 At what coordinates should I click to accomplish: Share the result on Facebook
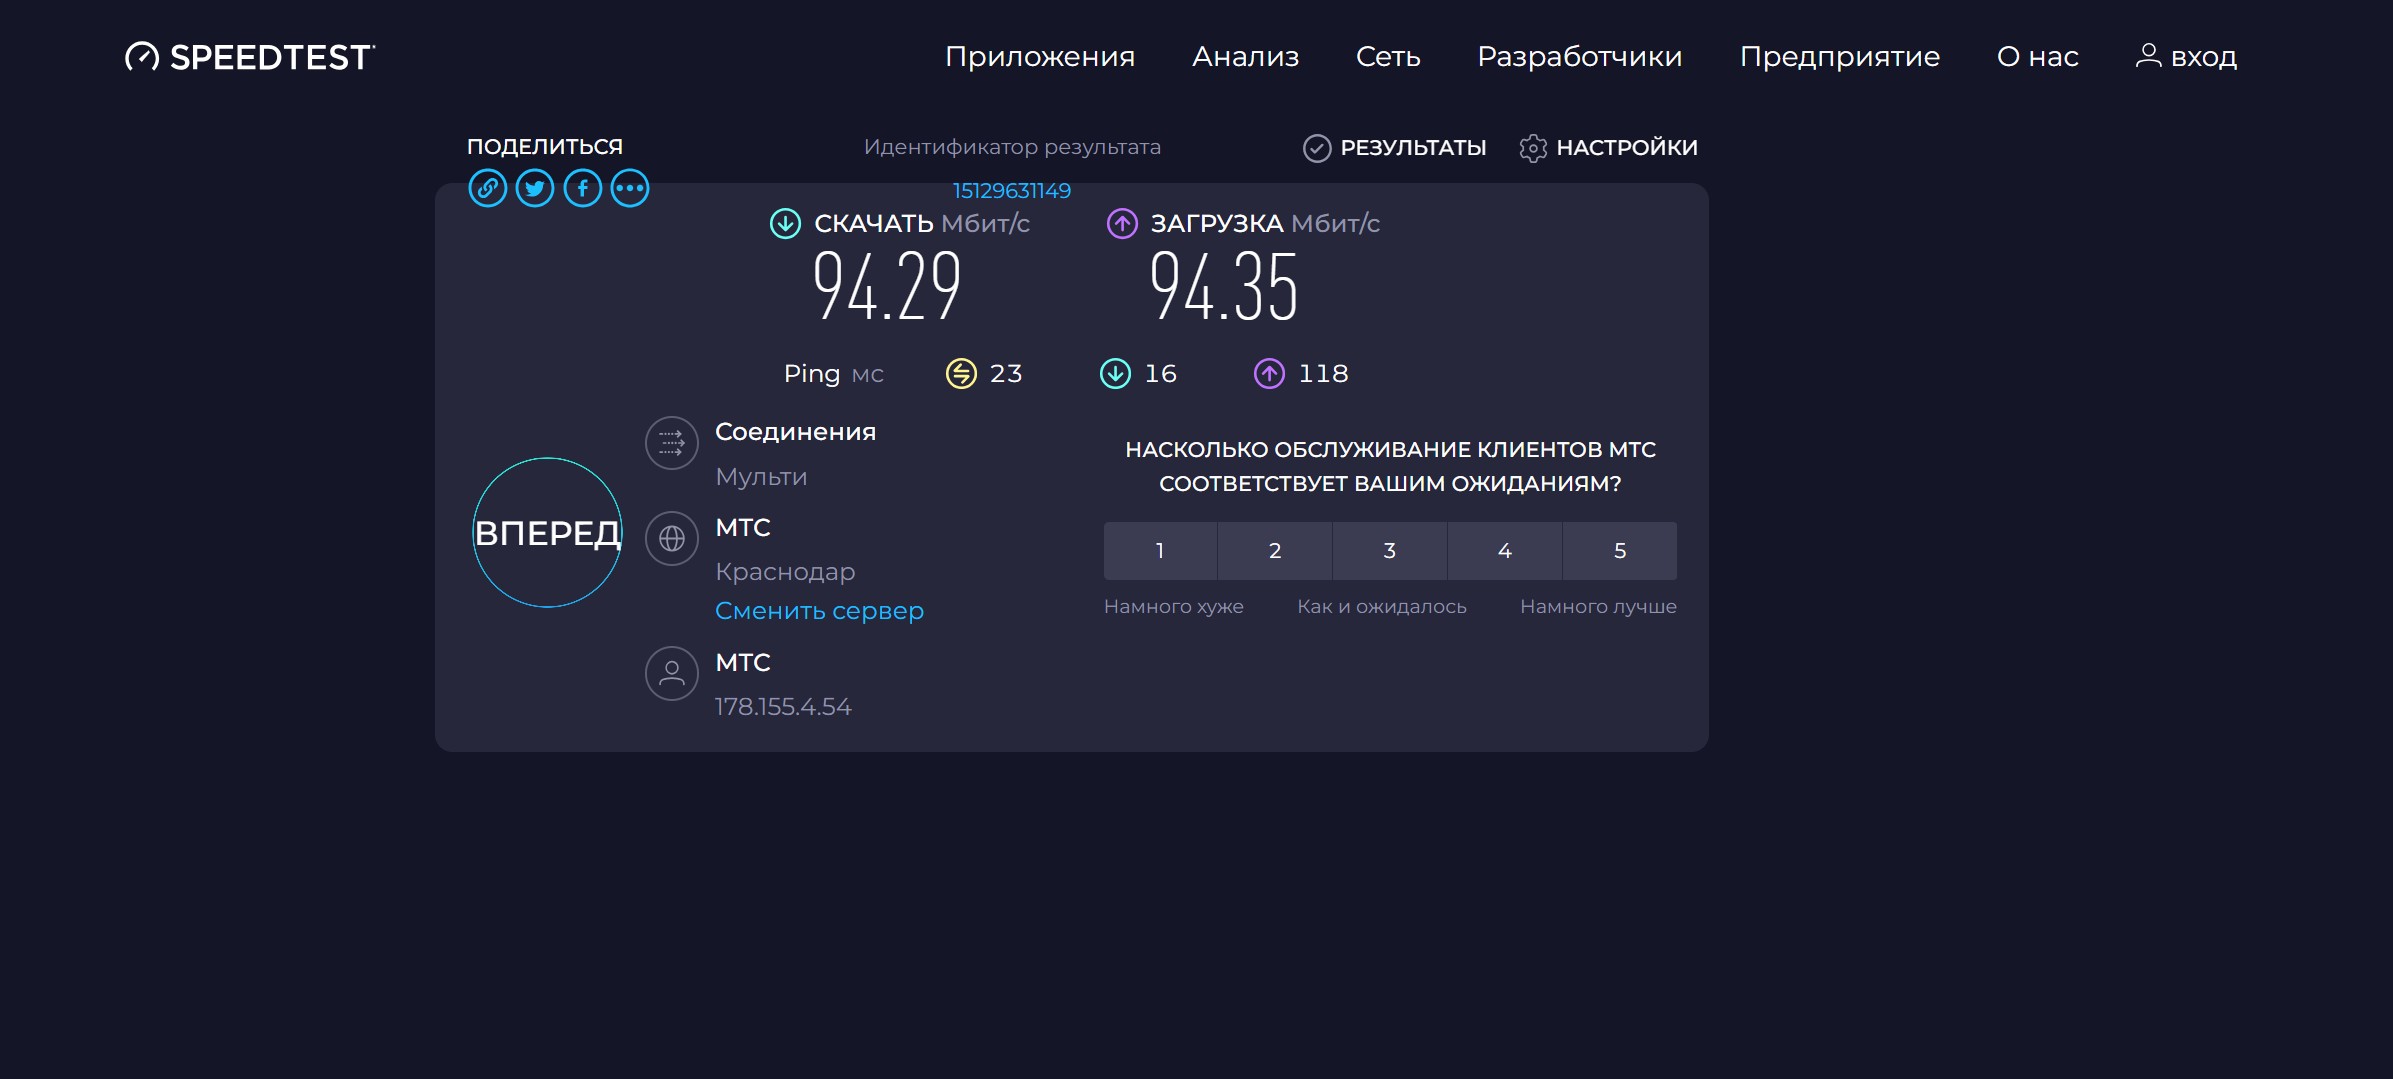pos(583,188)
